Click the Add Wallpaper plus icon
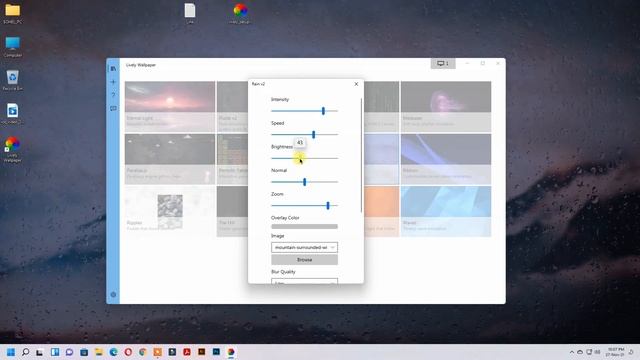Viewport: 640px width, 360px height. coord(113,82)
